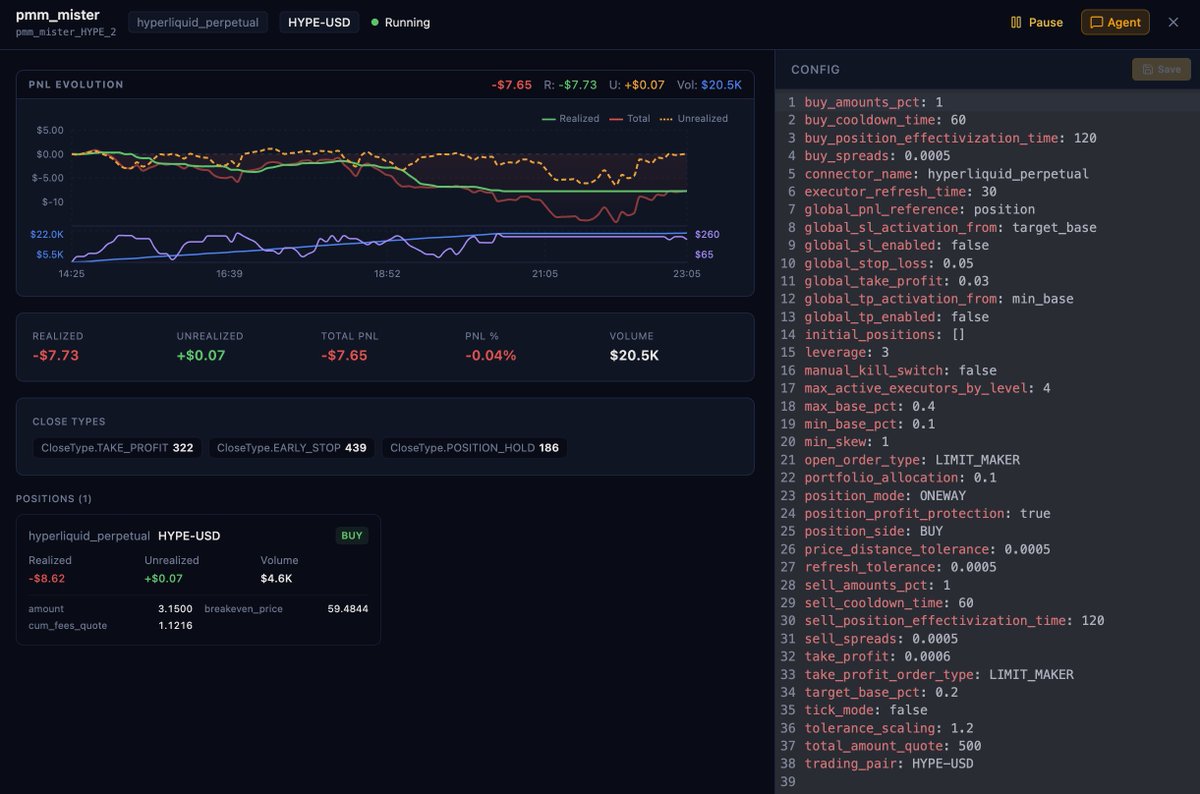Place cursor on sell_spreads config line
The image size is (1200, 794).
[x=881, y=639]
